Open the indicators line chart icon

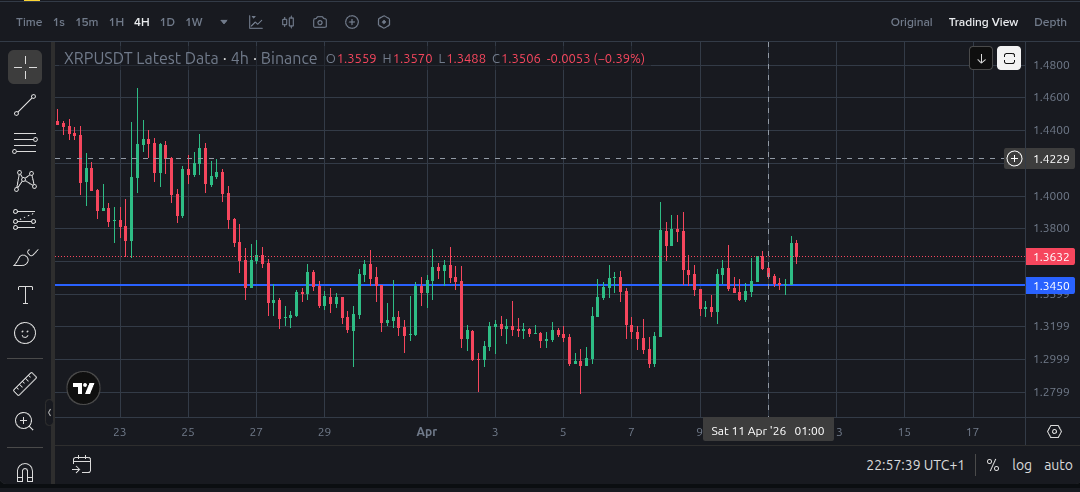click(x=256, y=22)
